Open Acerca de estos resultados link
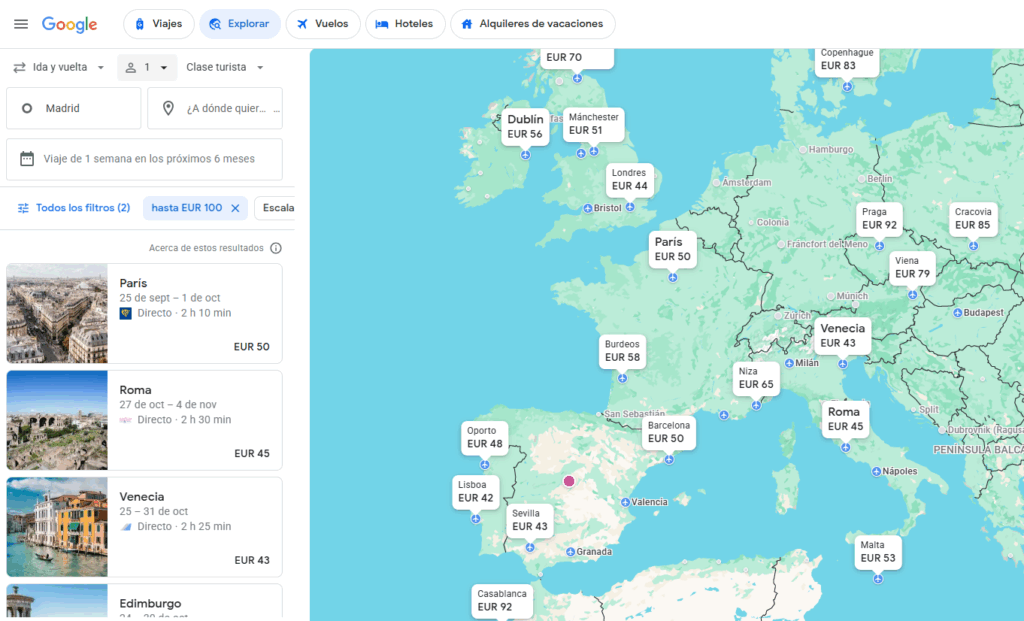 pos(206,248)
